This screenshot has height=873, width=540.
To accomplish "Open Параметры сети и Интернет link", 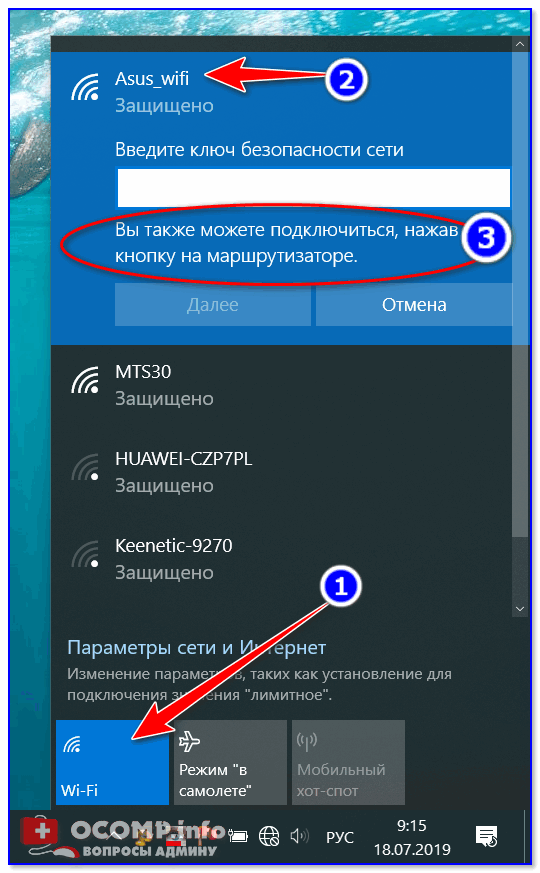I will (x=197, y=648).
